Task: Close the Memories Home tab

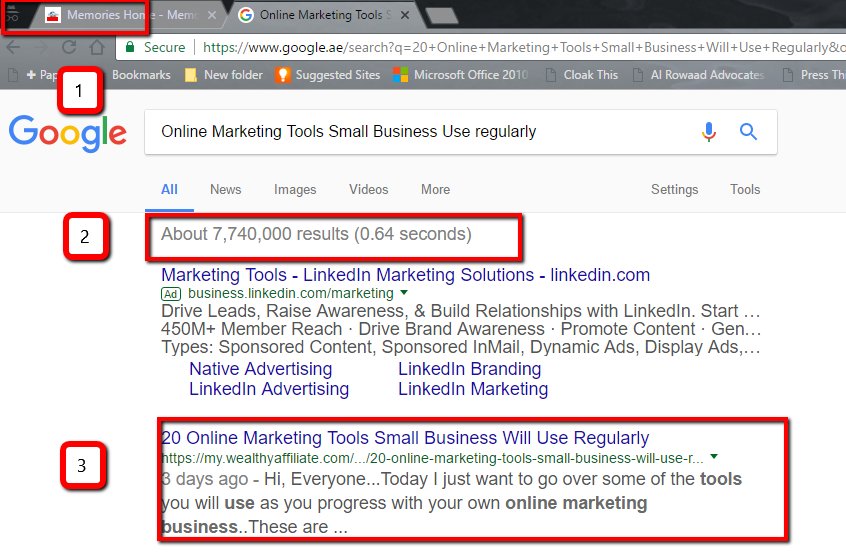Action: coord(212,15)
